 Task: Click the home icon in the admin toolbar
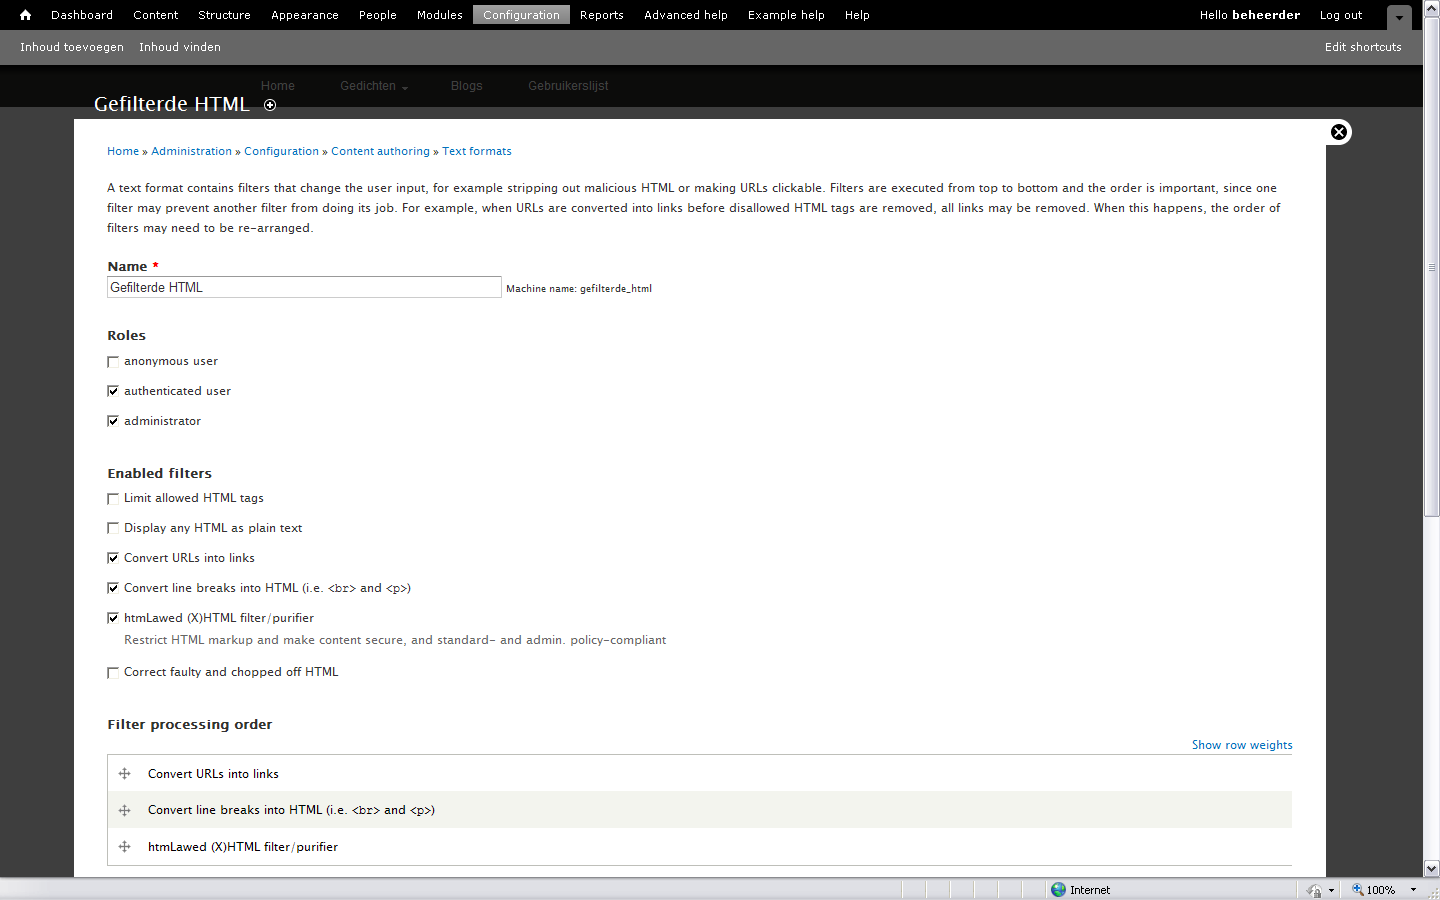coord(24,14)
